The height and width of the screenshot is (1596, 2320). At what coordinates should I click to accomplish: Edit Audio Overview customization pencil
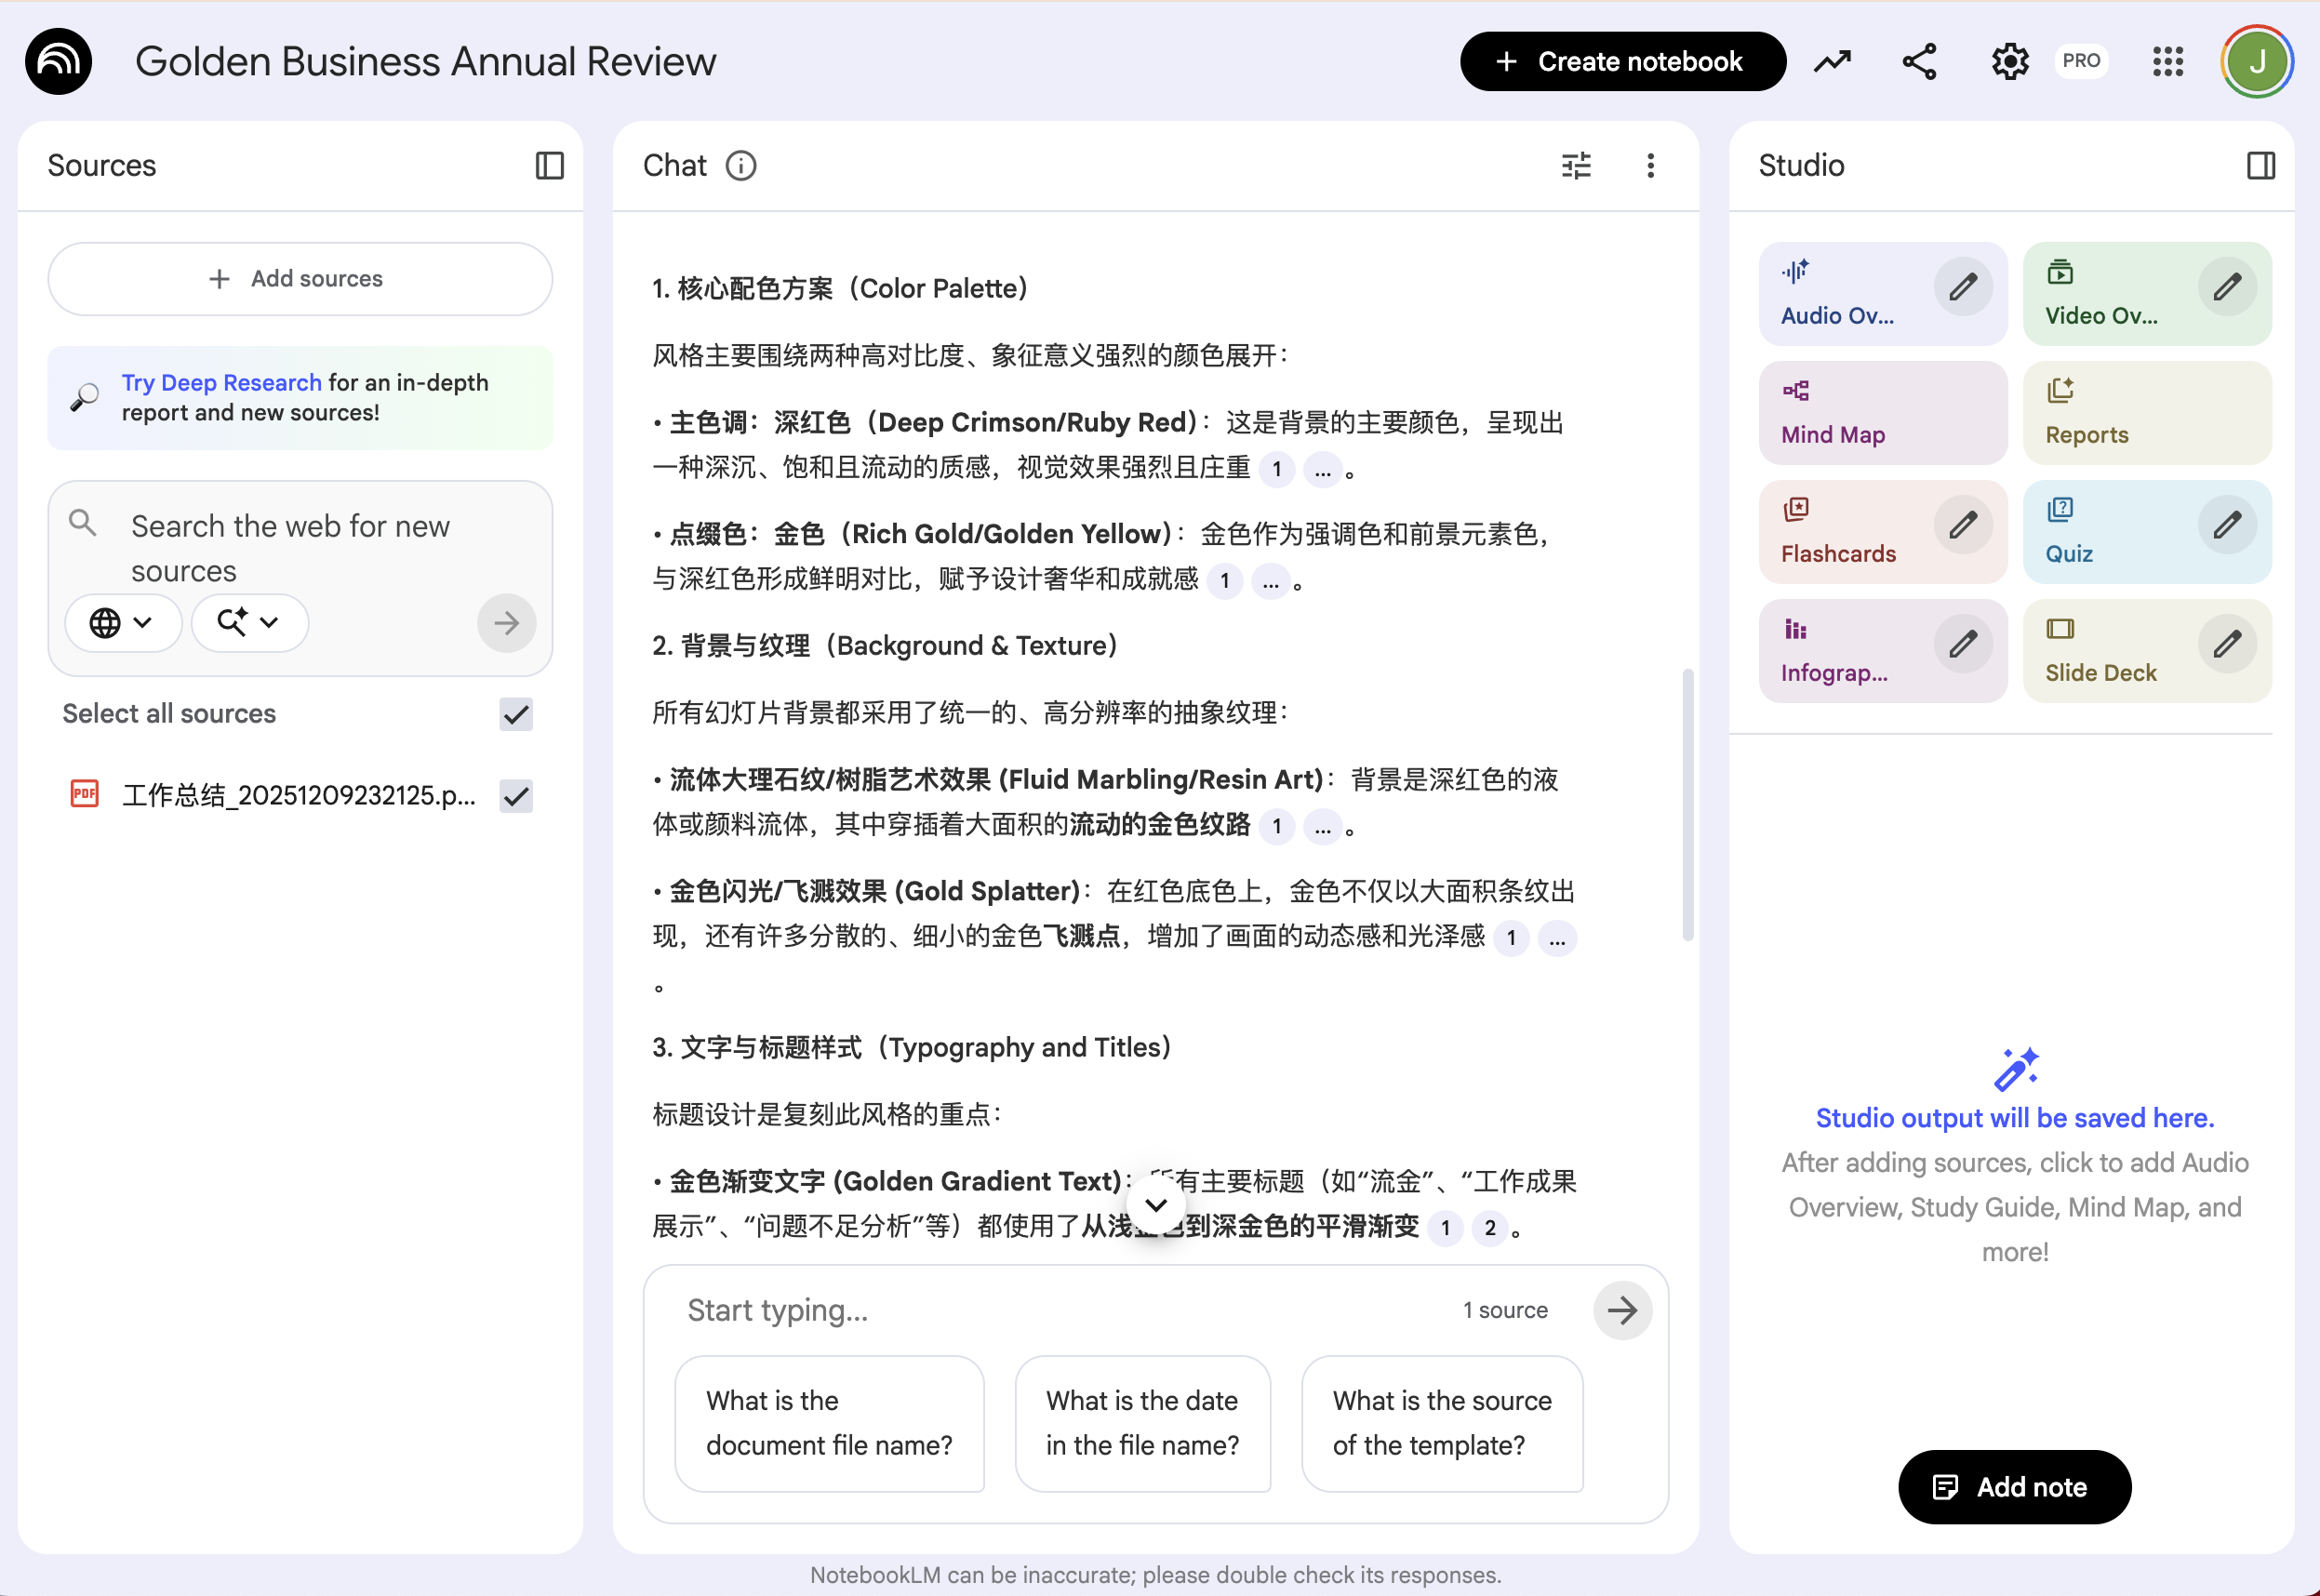pyautogui.click(x=1962, y=288)
